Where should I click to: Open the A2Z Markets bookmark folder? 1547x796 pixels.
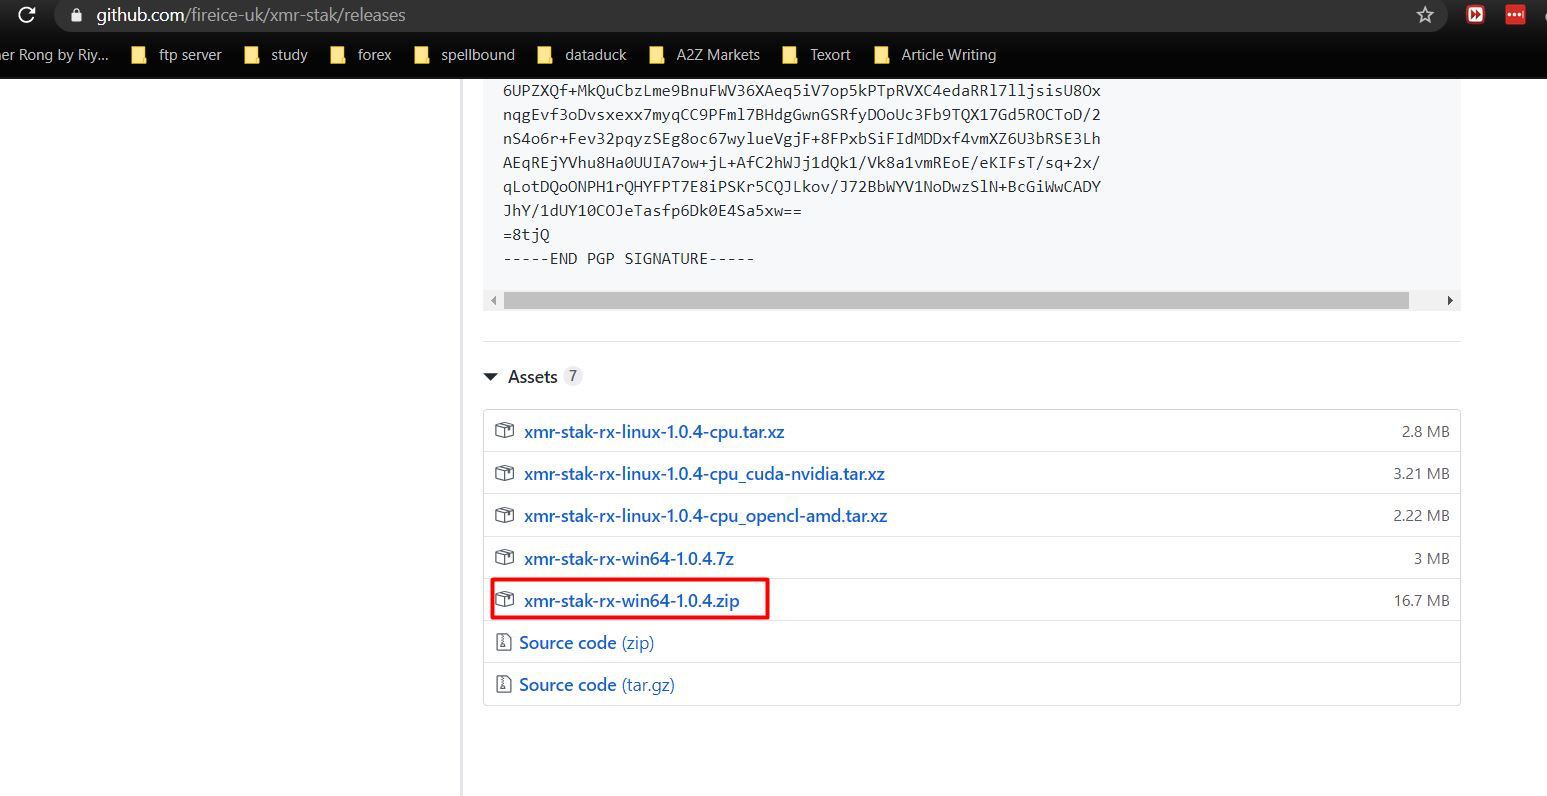(x=704, y=55)
